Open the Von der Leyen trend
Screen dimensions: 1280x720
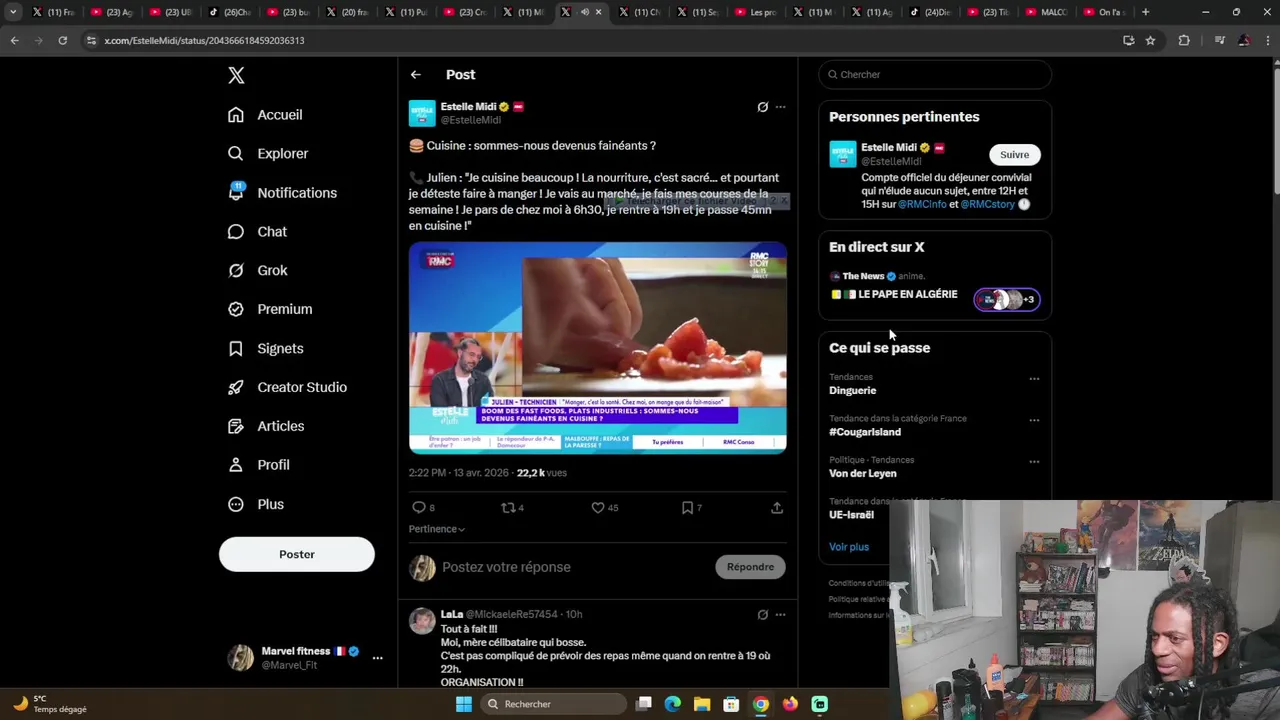(863, 473)
